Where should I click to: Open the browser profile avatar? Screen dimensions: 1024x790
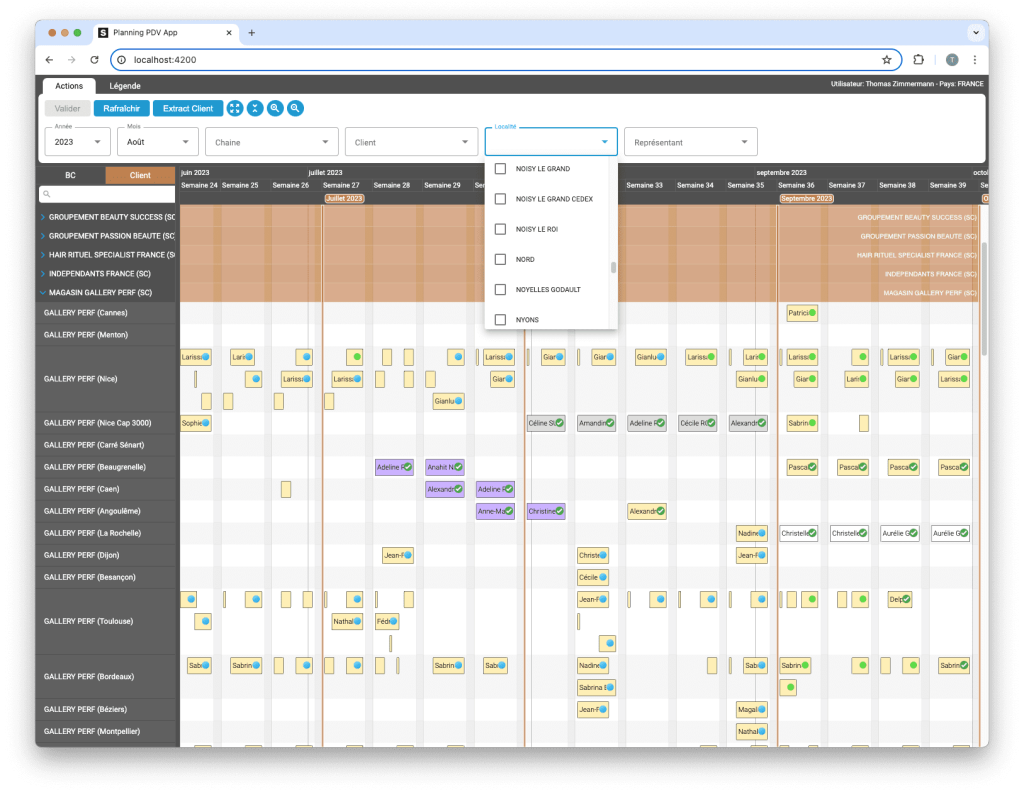[x=952, y=59]
